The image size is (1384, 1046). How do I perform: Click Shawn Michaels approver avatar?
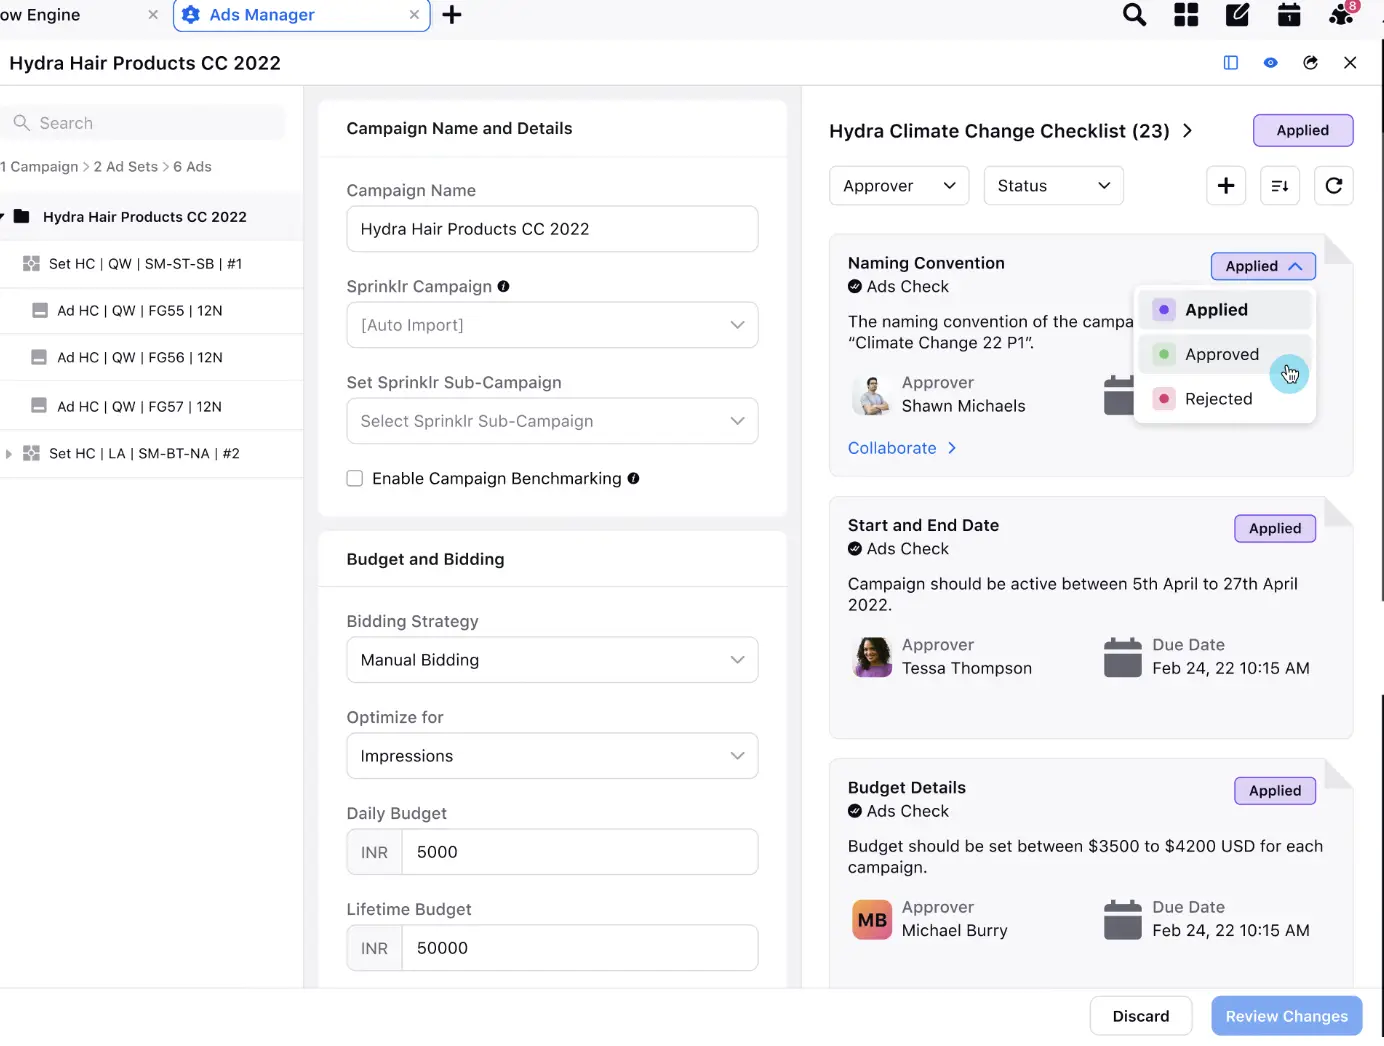[872, 395]
